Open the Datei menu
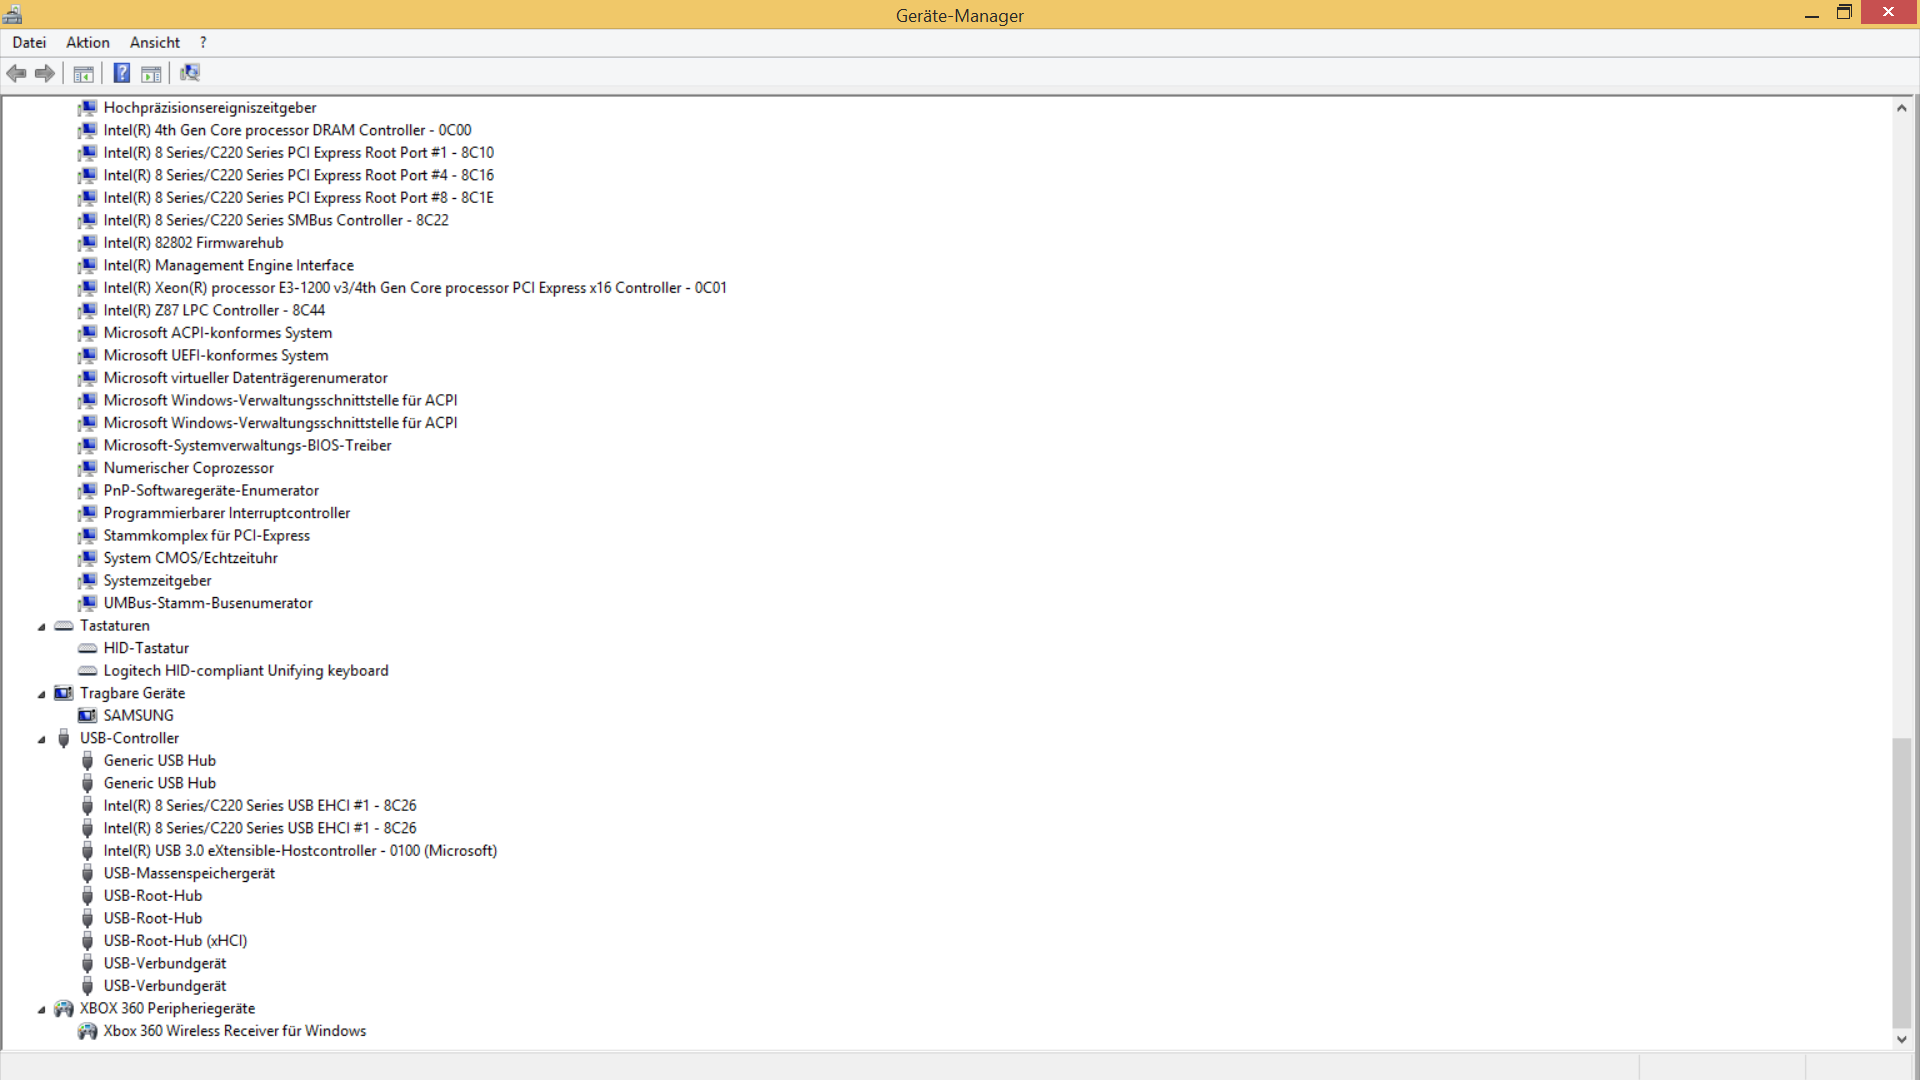This screenshot has width=1920, height=1080. coord(29,42)
